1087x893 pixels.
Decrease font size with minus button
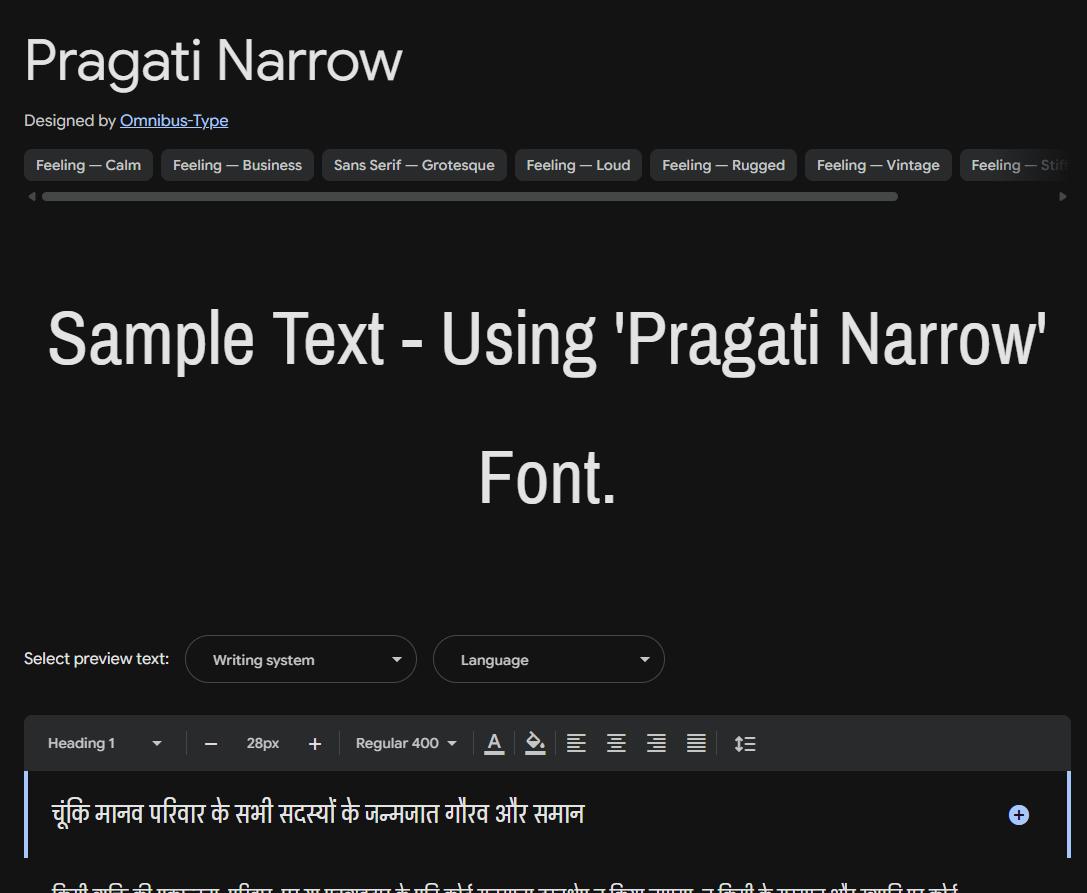coord(211,744)
